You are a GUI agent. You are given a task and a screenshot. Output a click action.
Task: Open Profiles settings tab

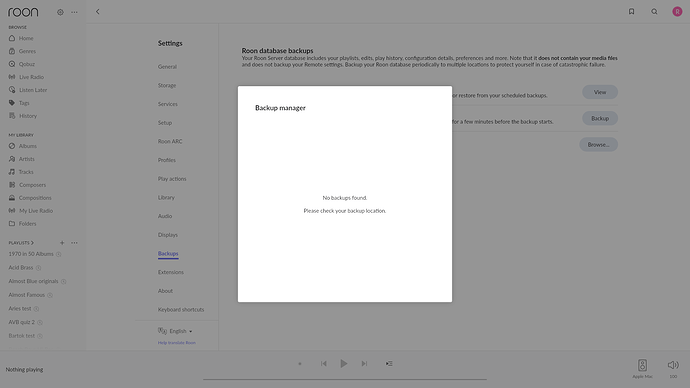167,160
